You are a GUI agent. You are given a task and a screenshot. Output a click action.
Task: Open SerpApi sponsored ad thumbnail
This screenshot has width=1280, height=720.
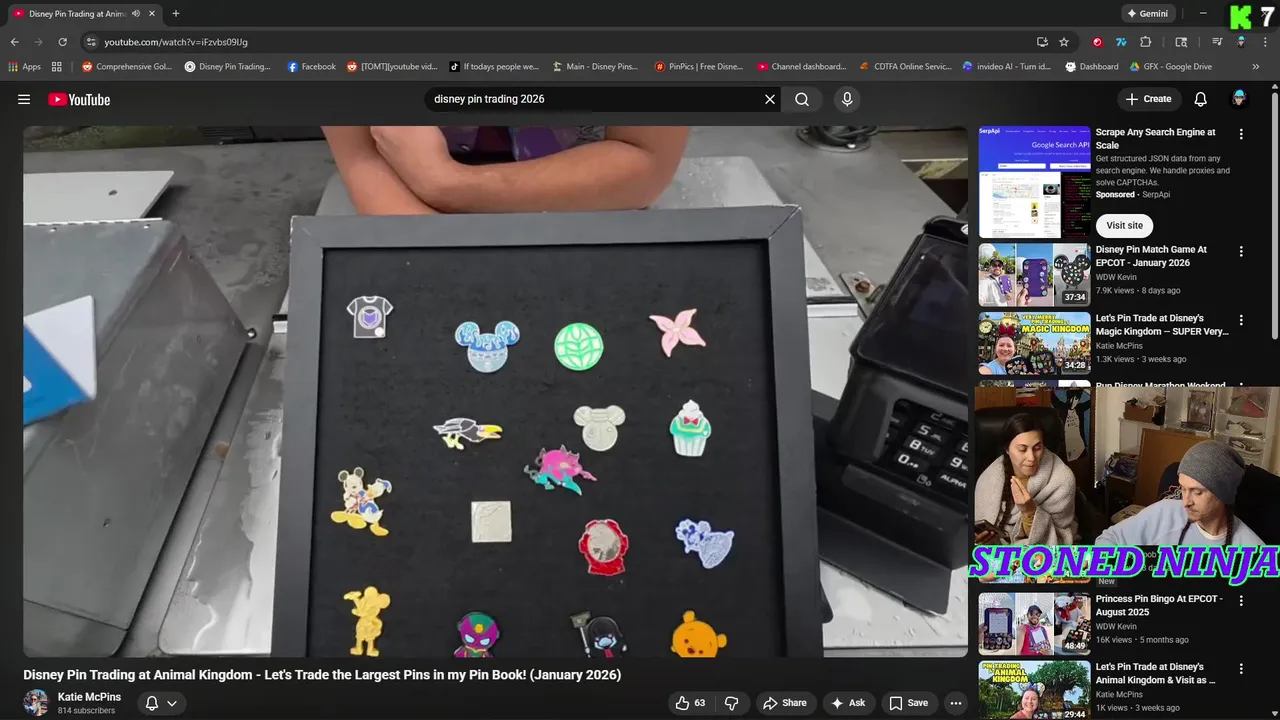click(1034, 181)
